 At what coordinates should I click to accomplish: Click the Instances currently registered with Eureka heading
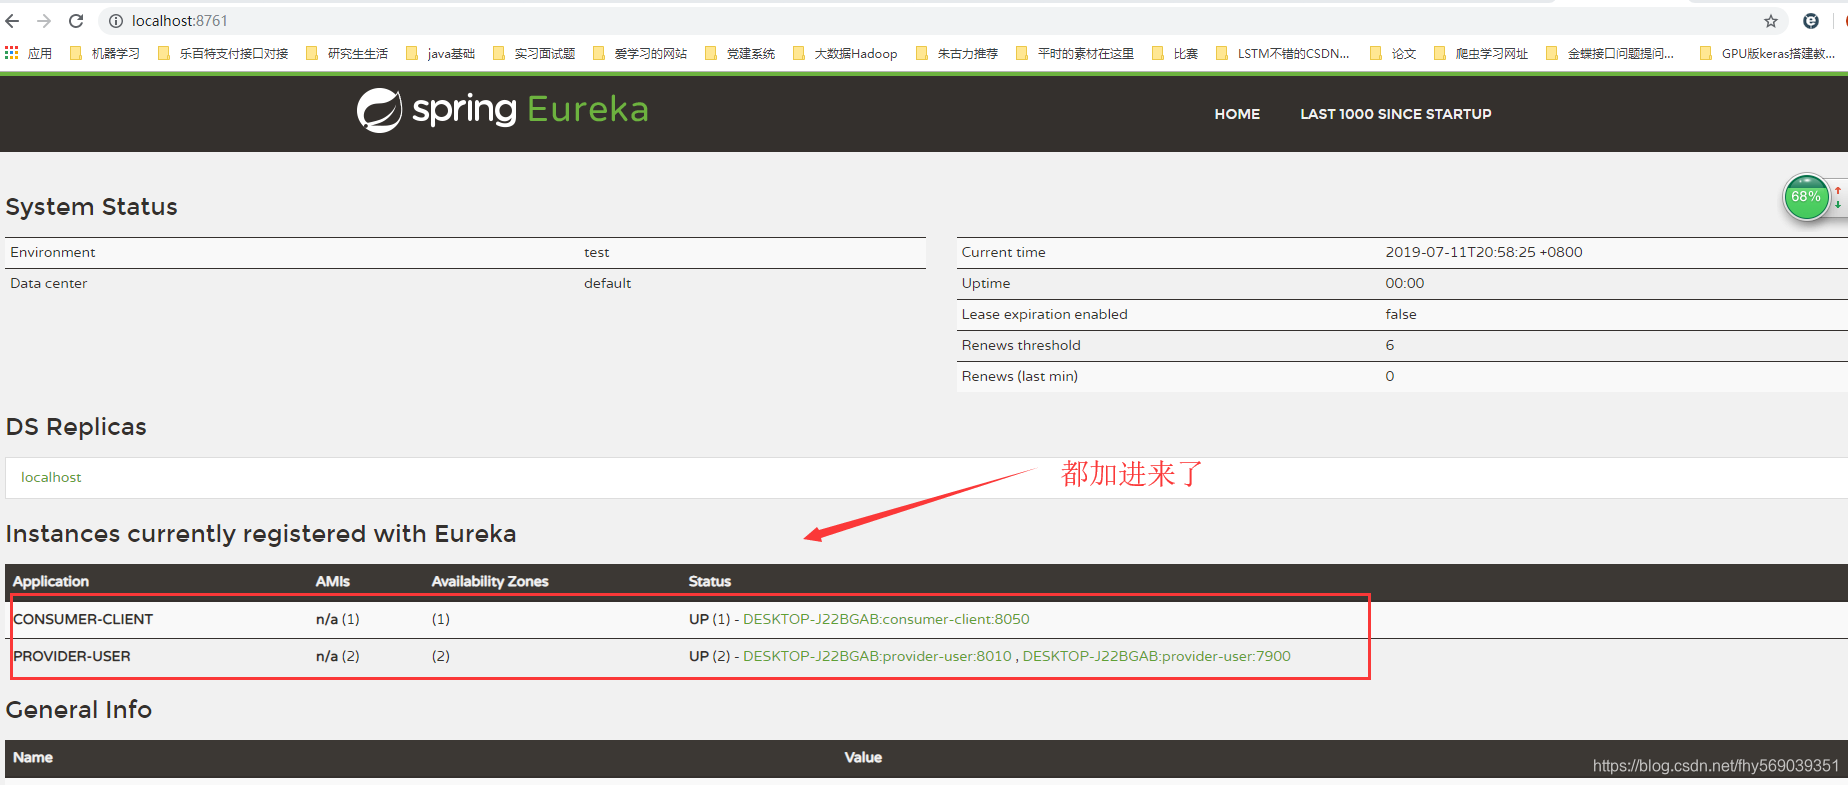pyautogui.click(x=261, y=534)
